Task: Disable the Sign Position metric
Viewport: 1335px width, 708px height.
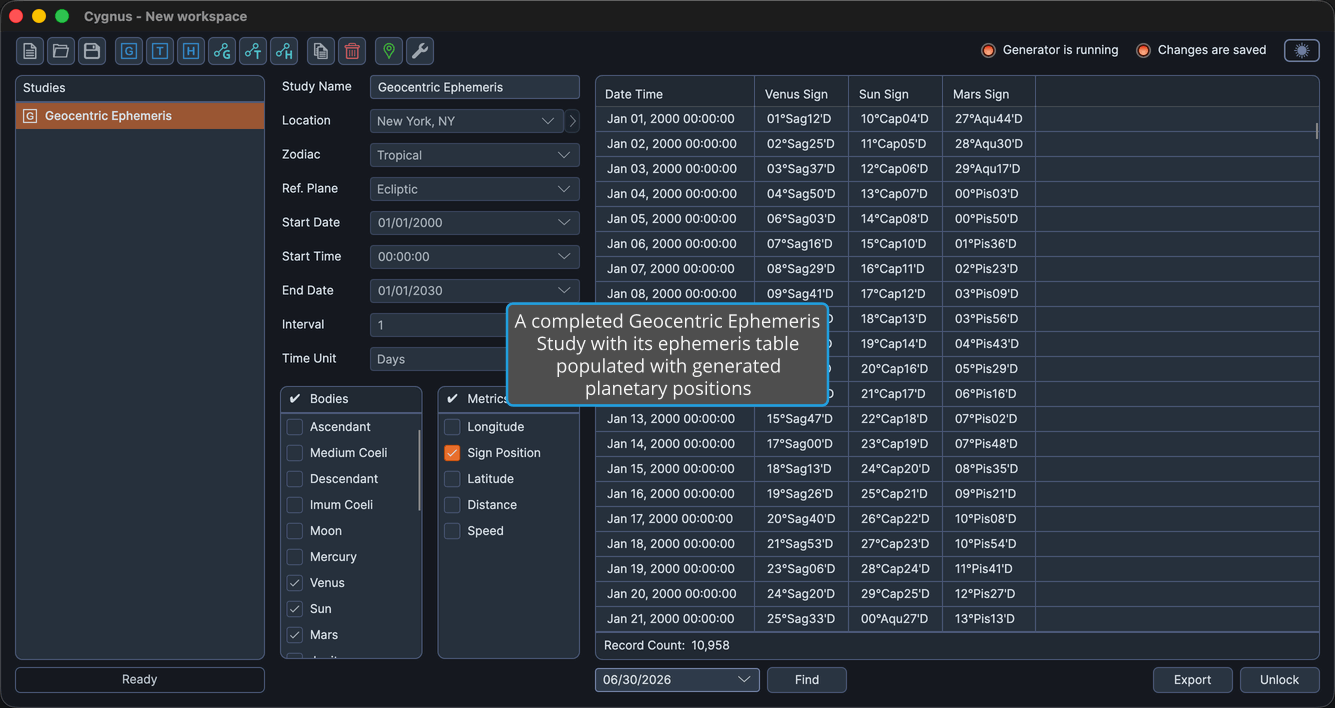Action: pos(452,453)
